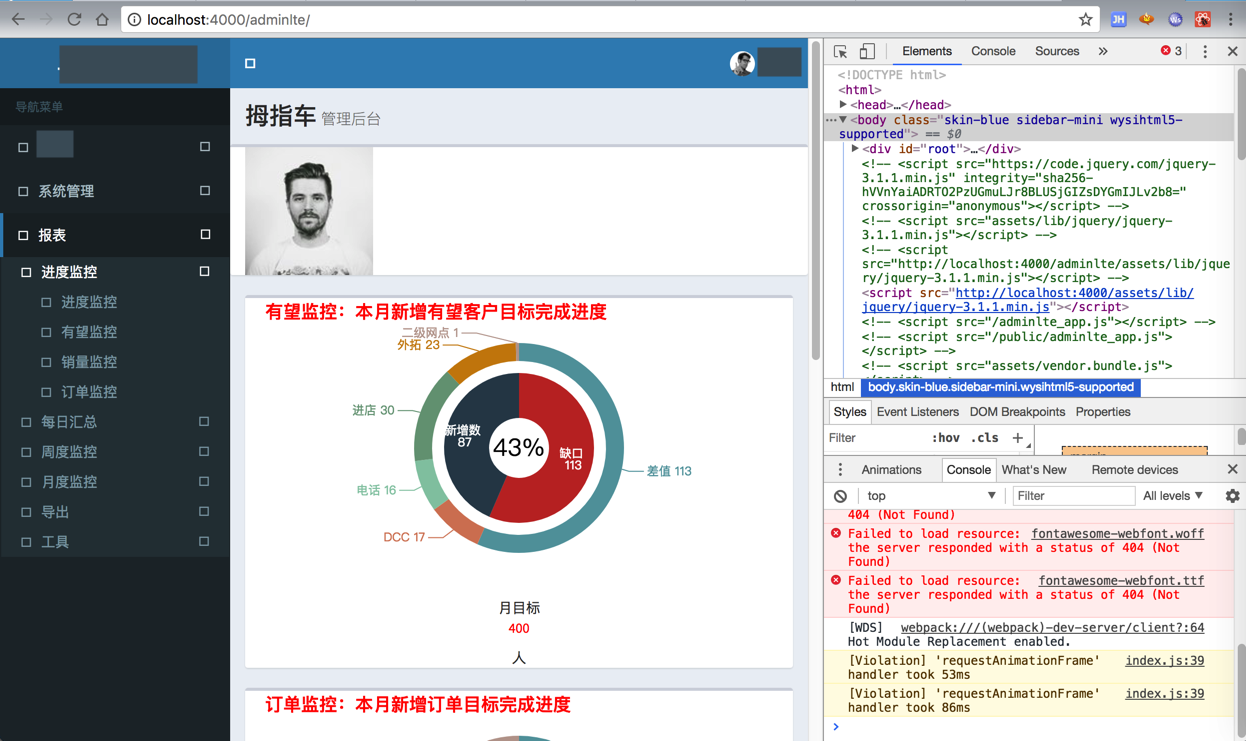The image size is (1246, 741).
Task: Open drawer three-dot menu
Action: [840, 470]
